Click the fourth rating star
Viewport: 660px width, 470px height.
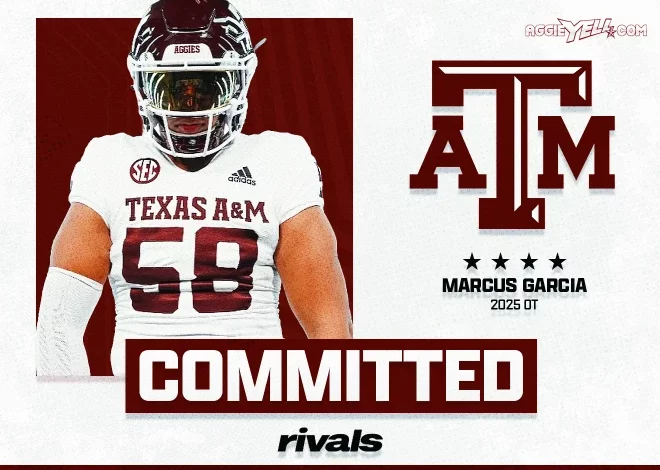558,262
